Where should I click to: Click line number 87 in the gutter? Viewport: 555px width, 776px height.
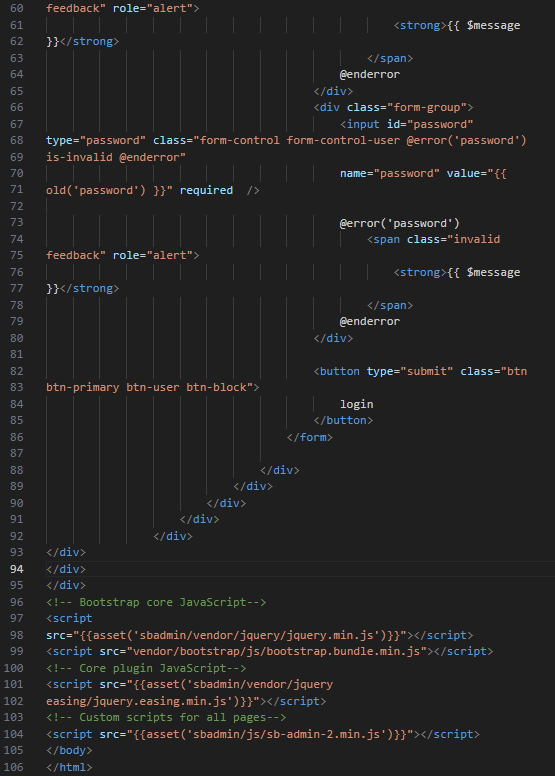coord(16,453)
